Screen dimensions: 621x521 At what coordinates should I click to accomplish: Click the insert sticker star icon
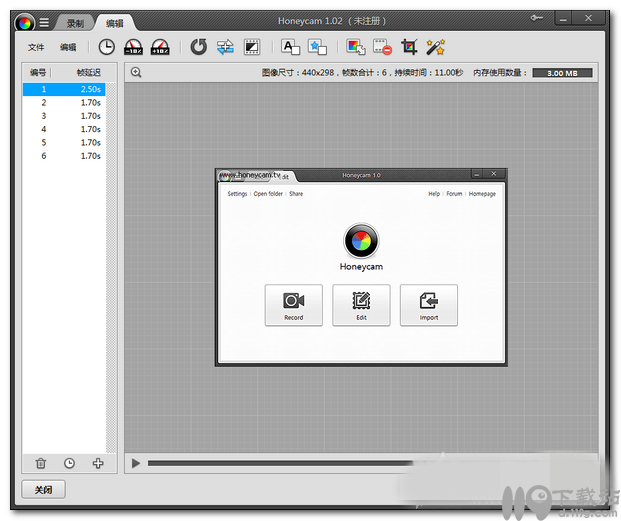click(x=317, y=47)
